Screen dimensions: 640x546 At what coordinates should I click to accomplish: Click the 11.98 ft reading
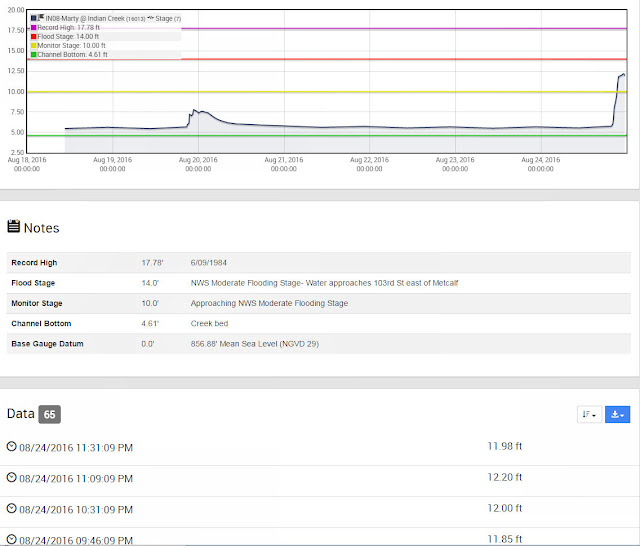coord(504,446)
